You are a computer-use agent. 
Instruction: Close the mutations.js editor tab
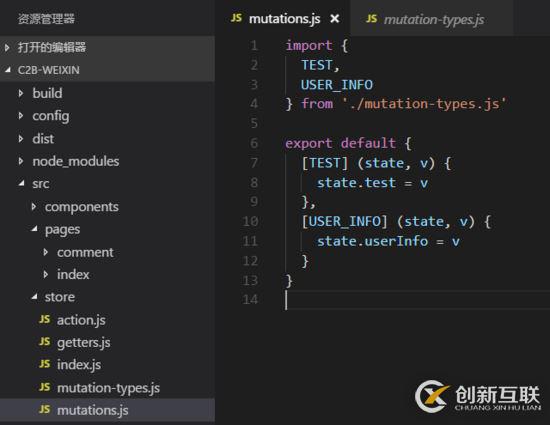click(335, 18)
